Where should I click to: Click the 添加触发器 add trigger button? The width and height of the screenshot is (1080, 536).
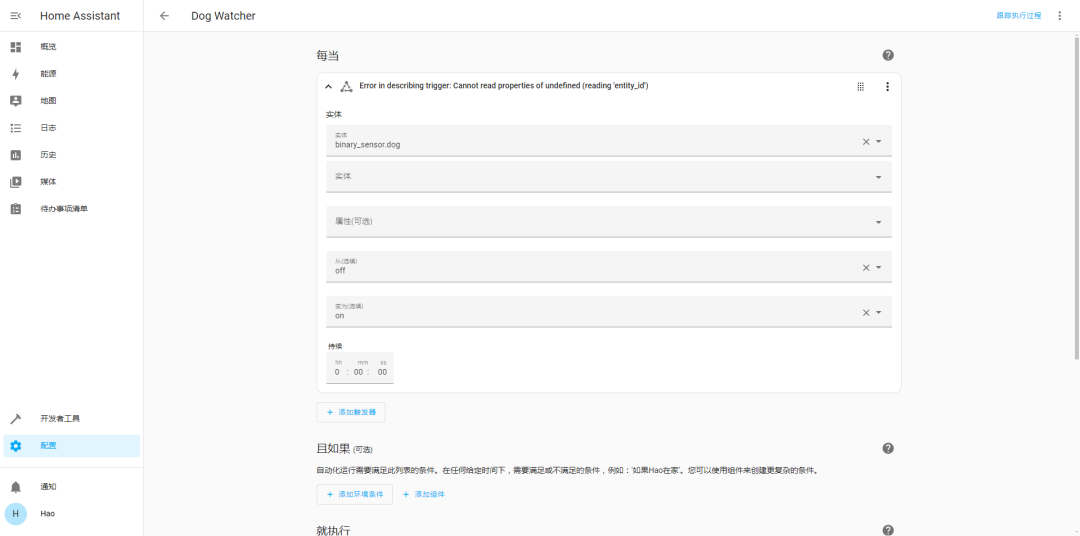pyautogui.click(x=351, y=412)
